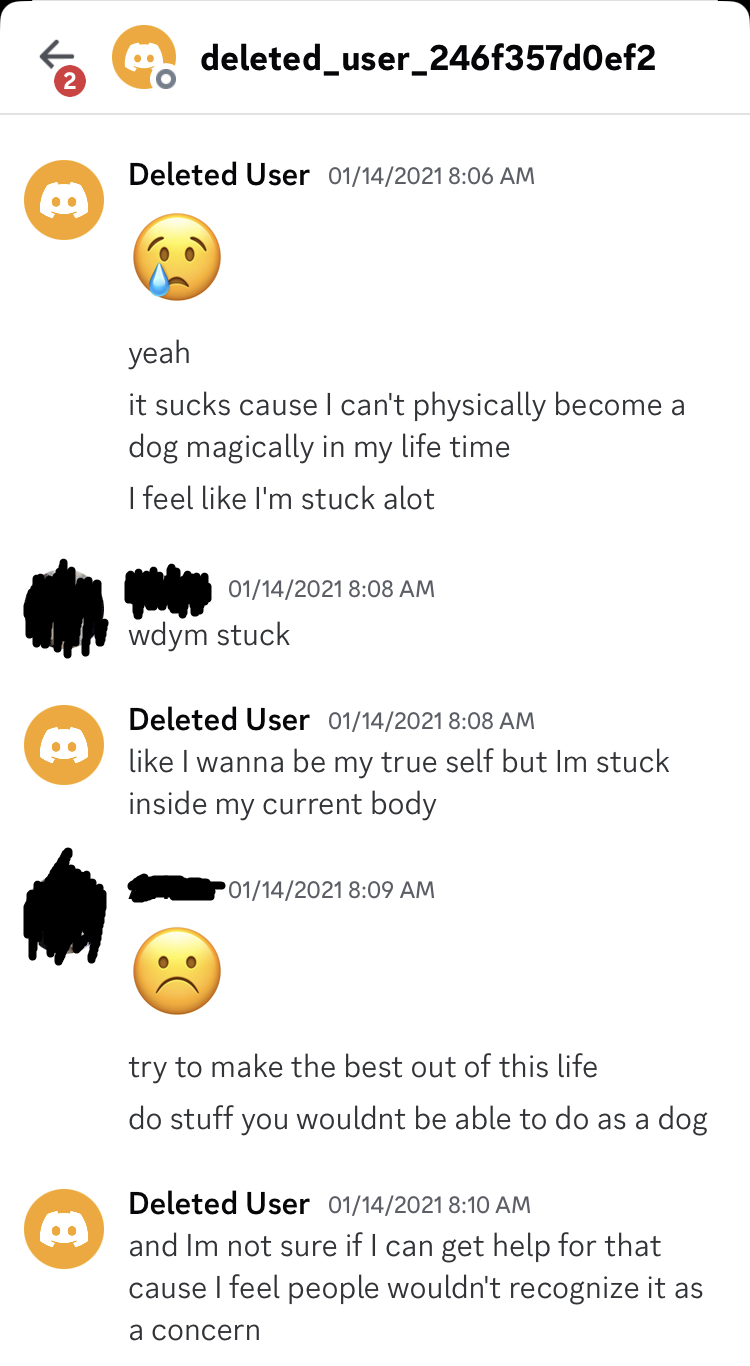This screenshot has width=750, height=1366.
Task: Select the "I feel like I'm stuck alot" message
Action: (x=282, y=498)
